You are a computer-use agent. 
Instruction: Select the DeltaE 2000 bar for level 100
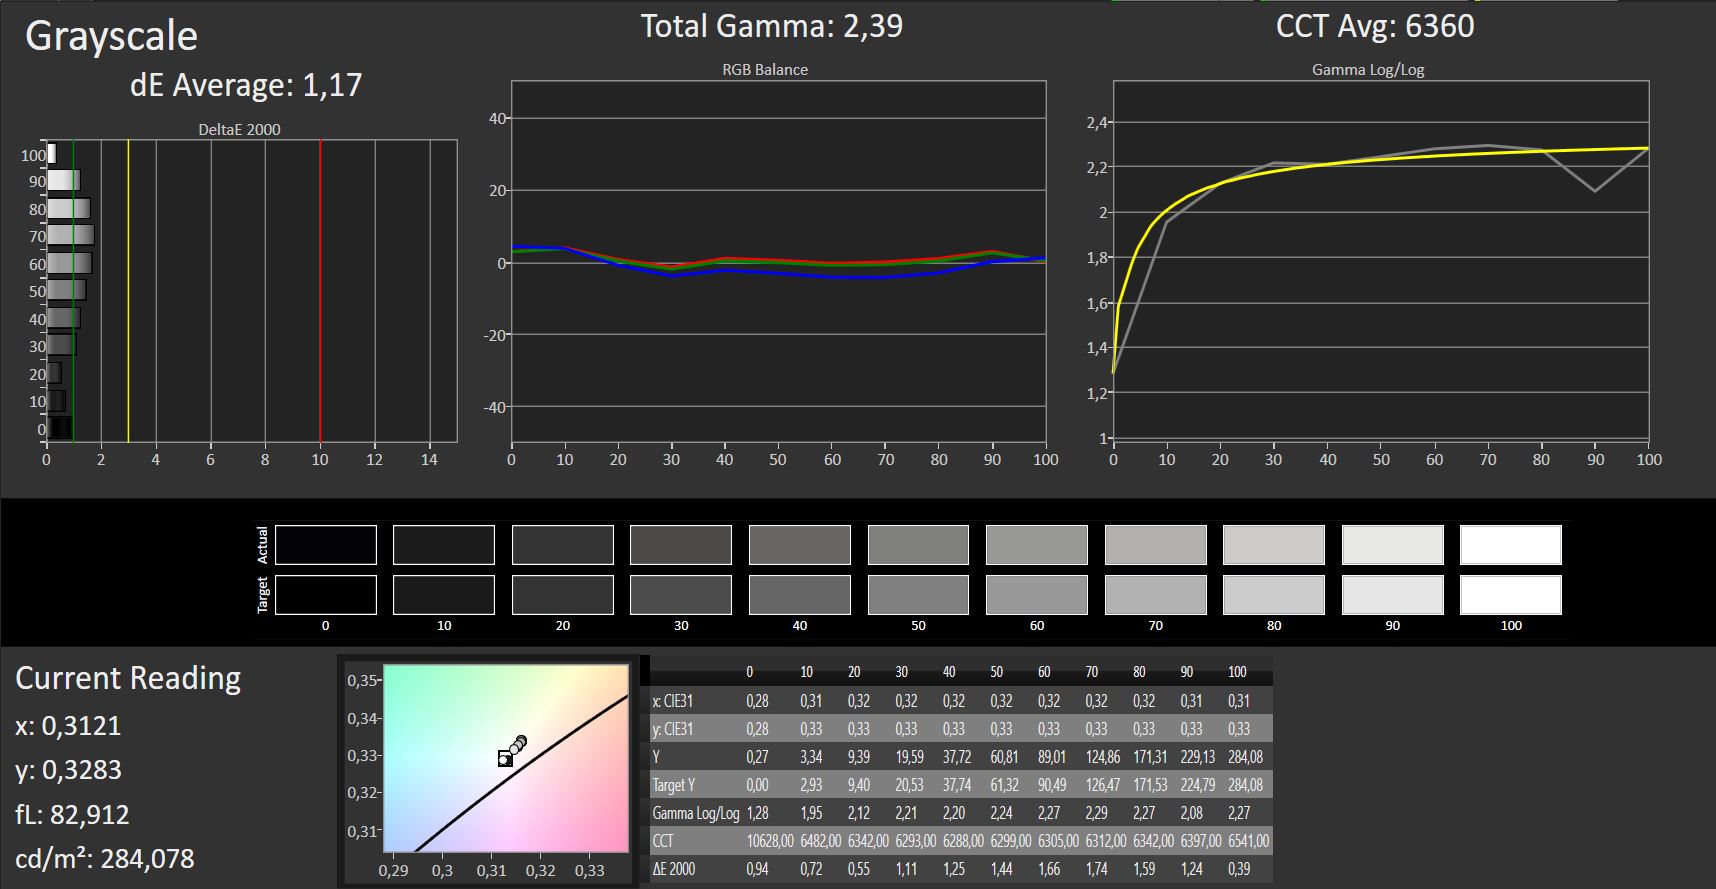coord(51,154)
